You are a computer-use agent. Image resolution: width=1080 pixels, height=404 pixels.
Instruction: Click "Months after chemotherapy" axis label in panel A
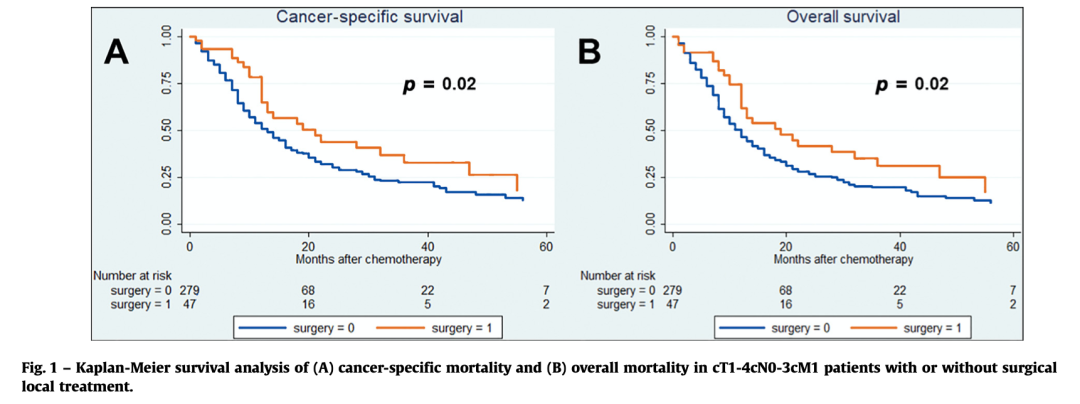click(368, 259)
